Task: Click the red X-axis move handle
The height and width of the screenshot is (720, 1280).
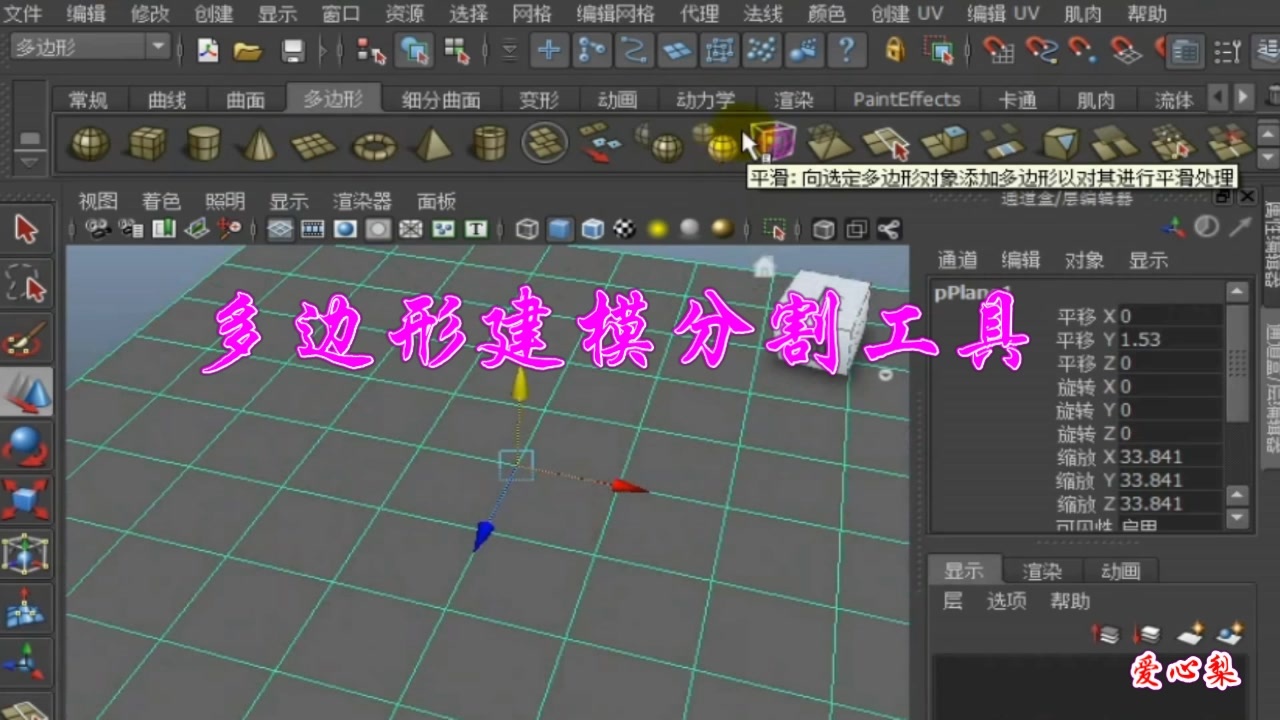Action: pyautogui.click(x=629, y=487)
